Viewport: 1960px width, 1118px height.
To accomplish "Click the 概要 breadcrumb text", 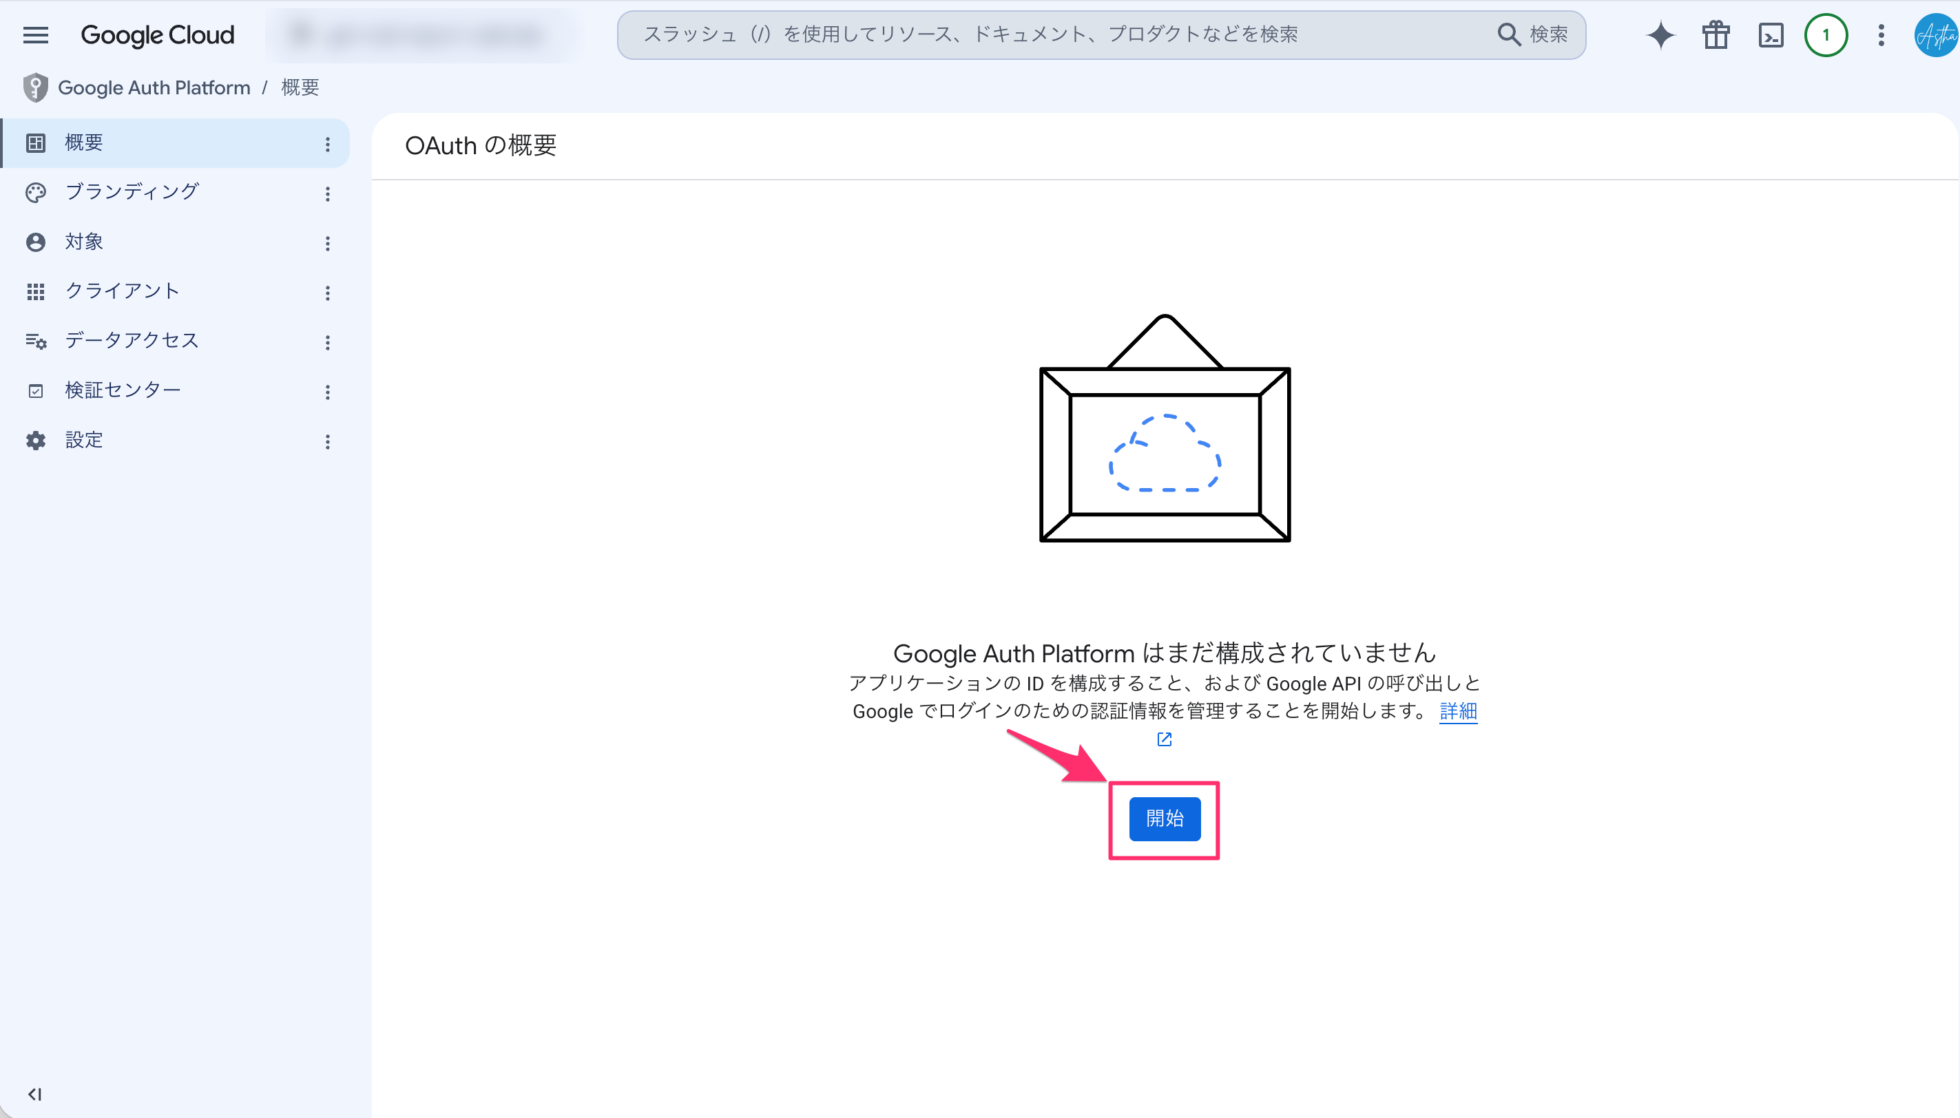I will 300,88.
